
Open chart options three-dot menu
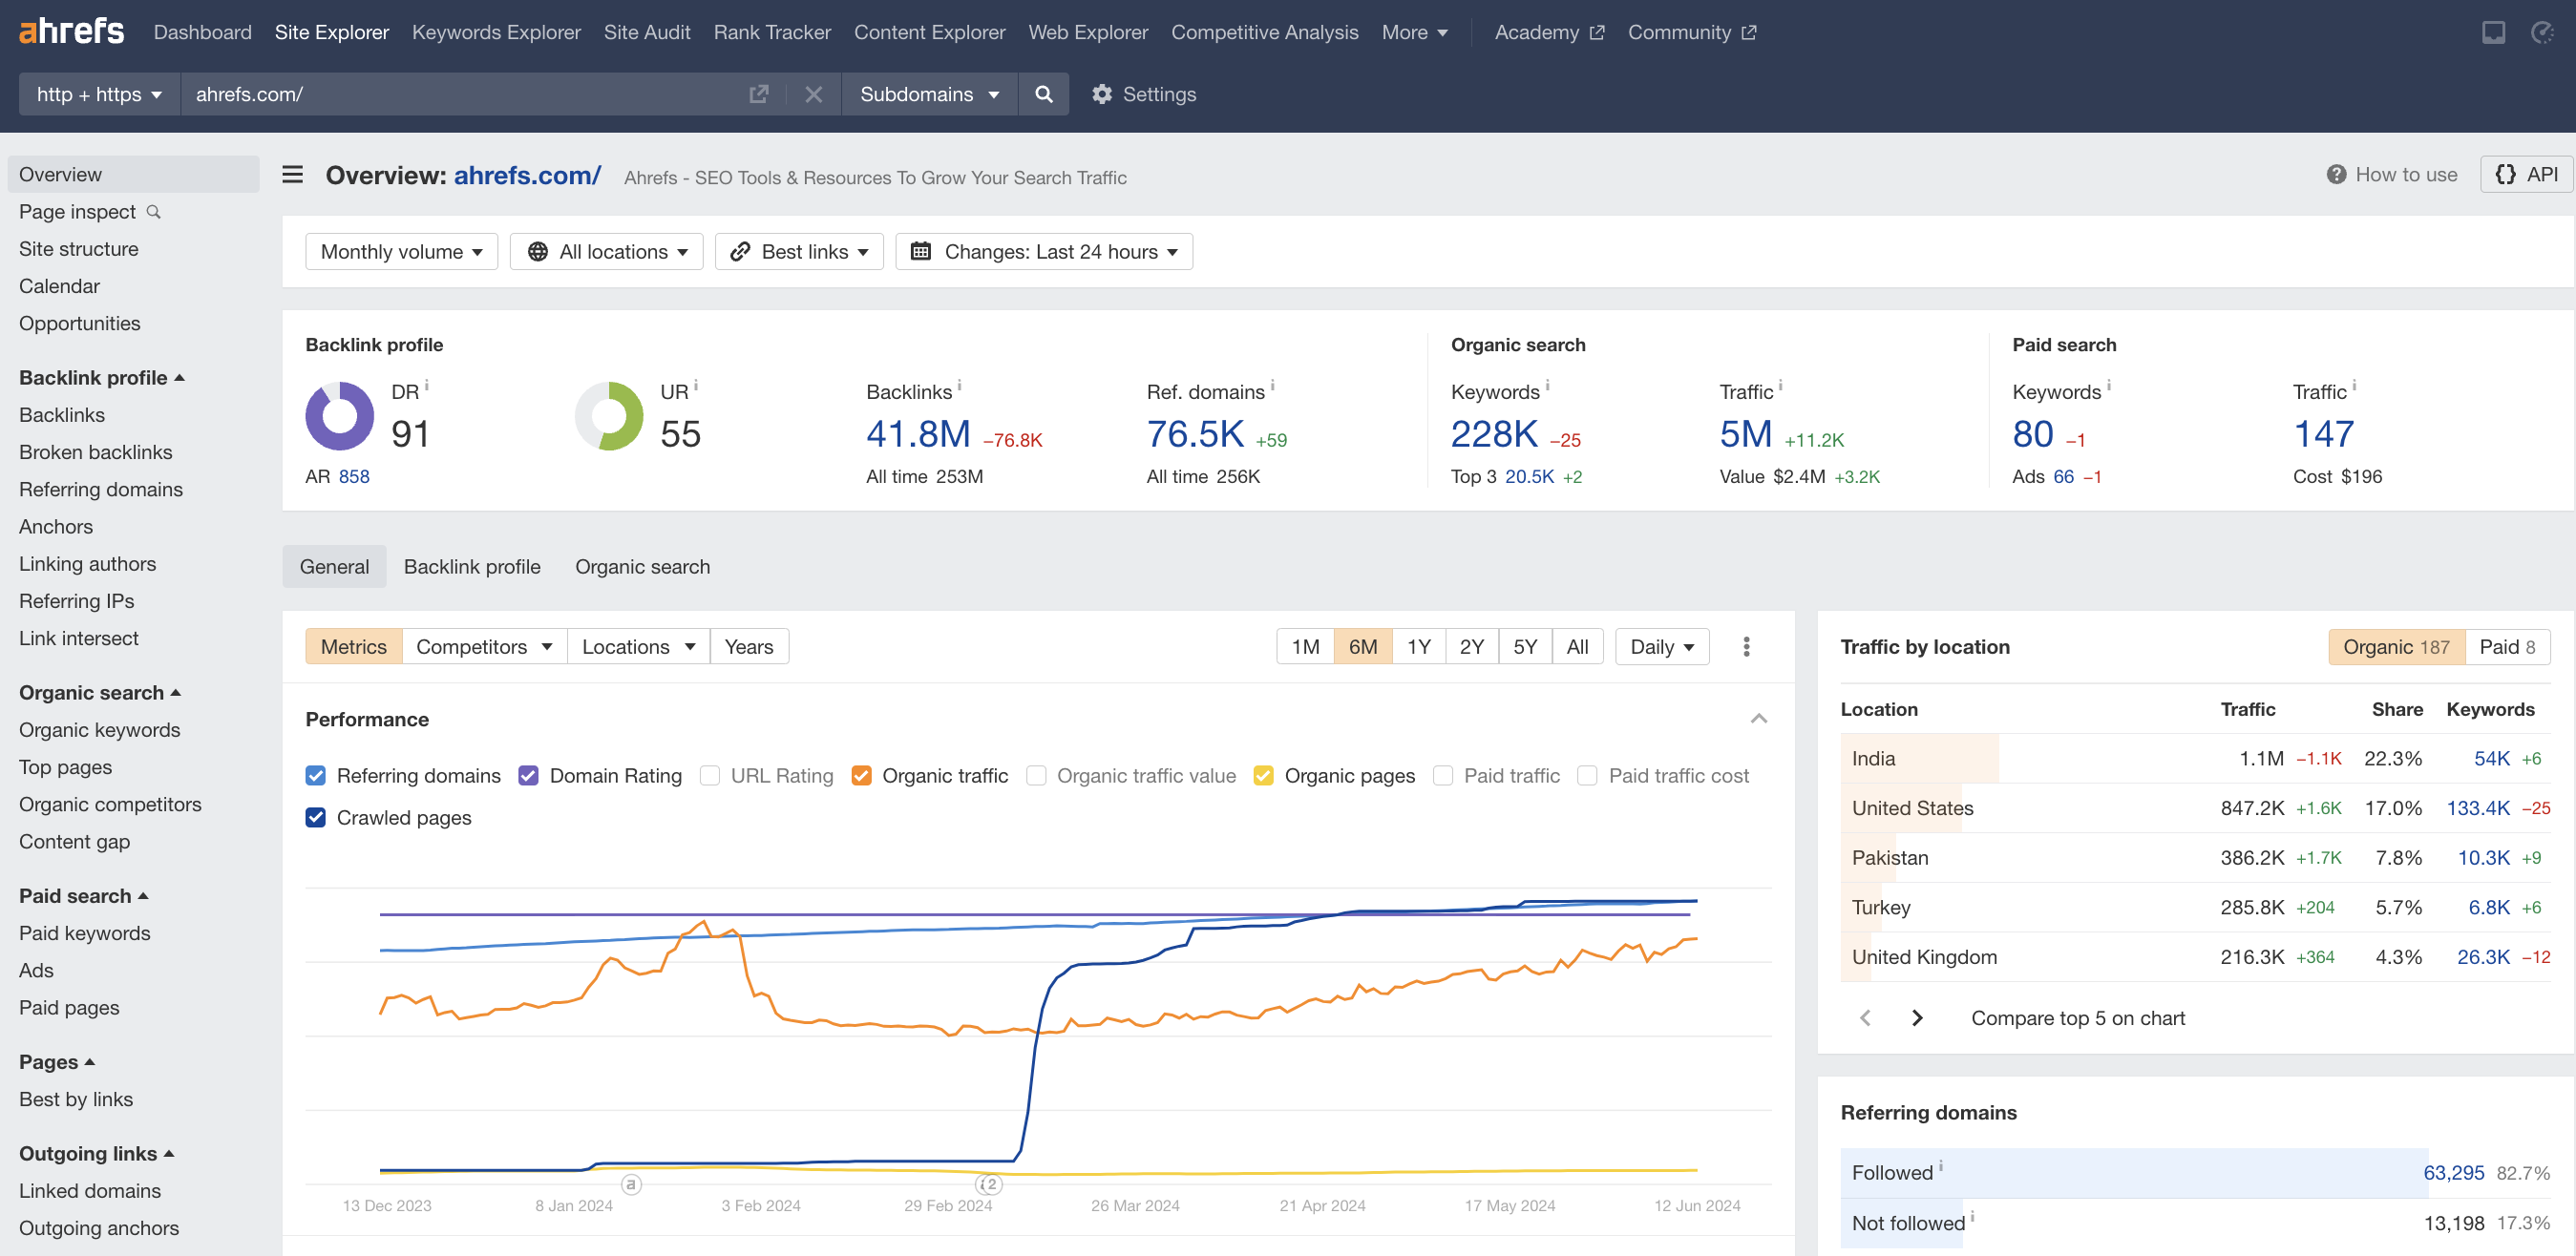(1746, 647)
